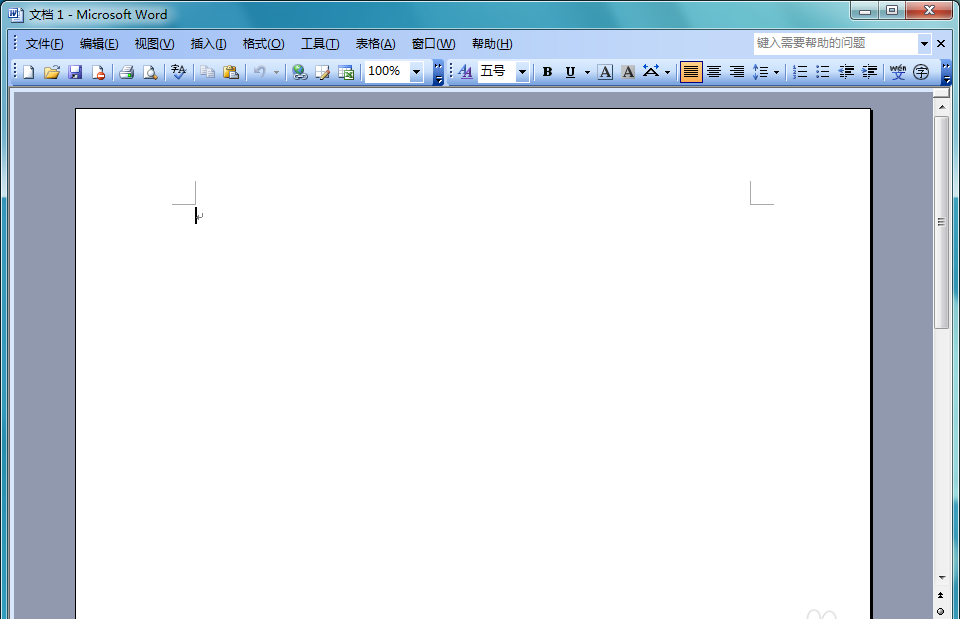The width and height of the screenshot is (960, 619).
Task: Expand the character scaling dropdown arrow
Action: [667, 72]
